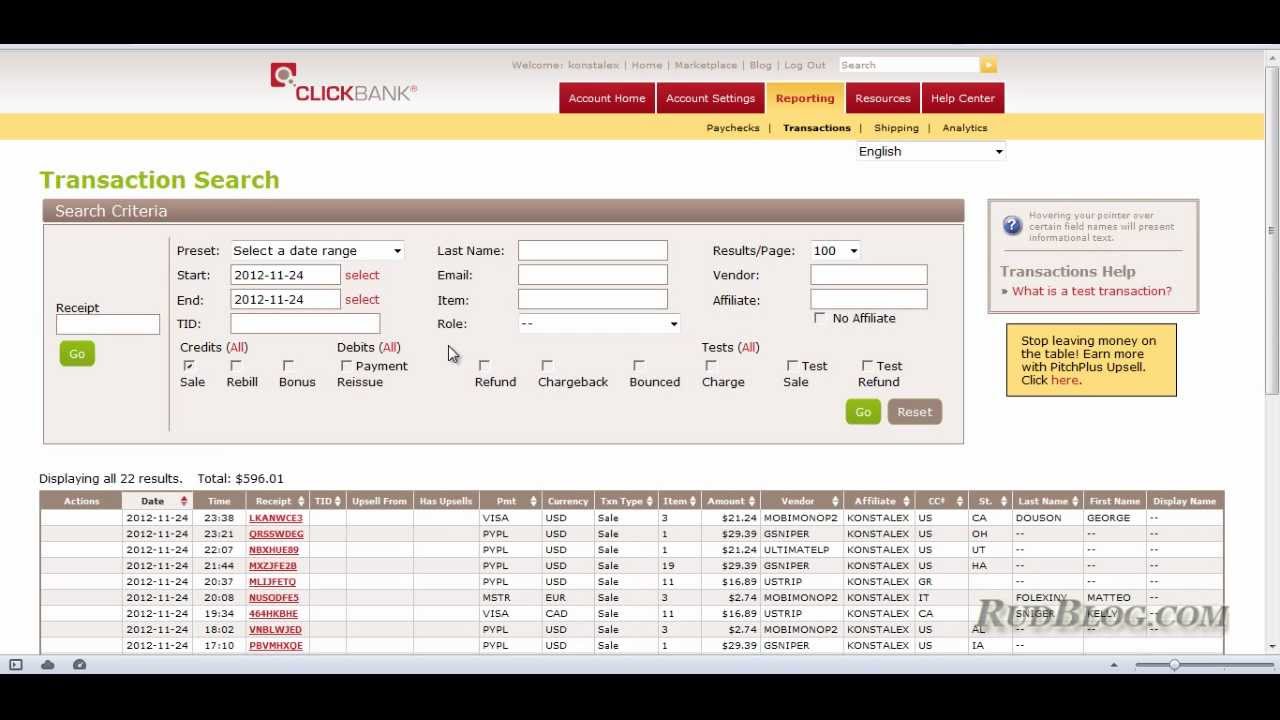Open the Account Home tab
This screenshot has height=720, width=1280.
[x=607, y=98]
